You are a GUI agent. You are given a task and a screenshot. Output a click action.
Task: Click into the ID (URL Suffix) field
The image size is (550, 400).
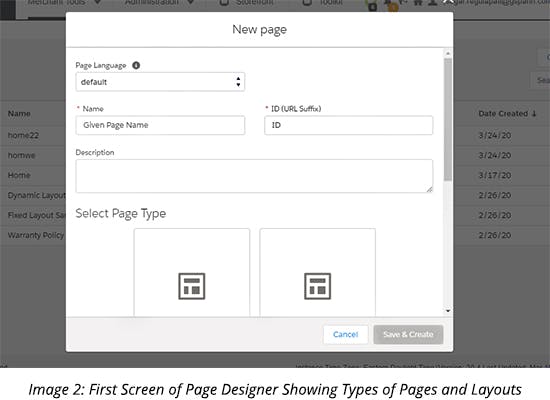[348, 125]
